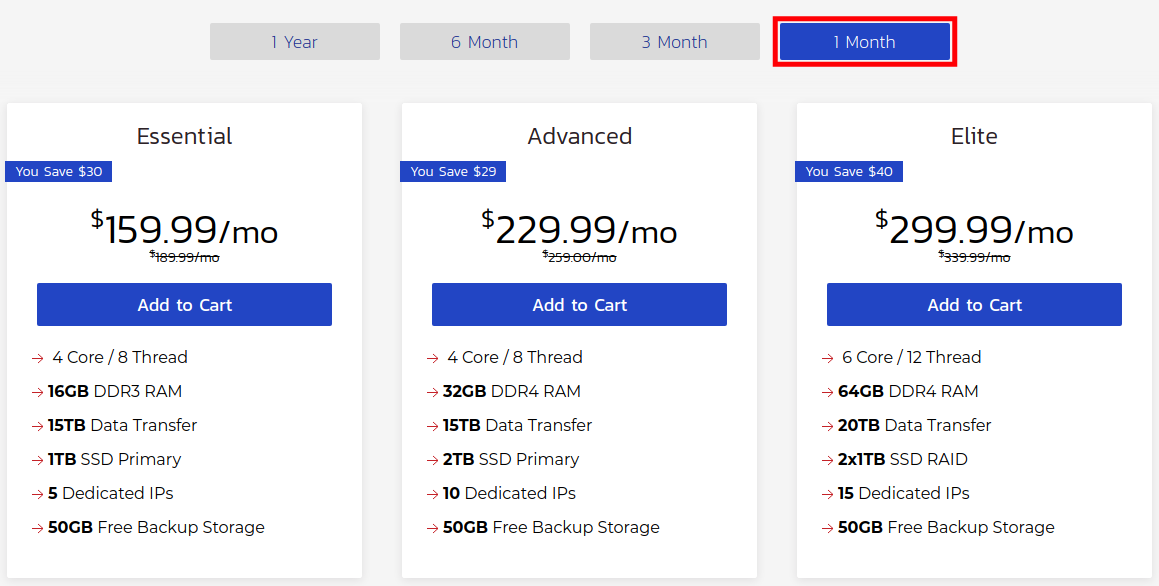Click the 'You Save $40' badge
1159x586 pixels.
tap(849, 172)
